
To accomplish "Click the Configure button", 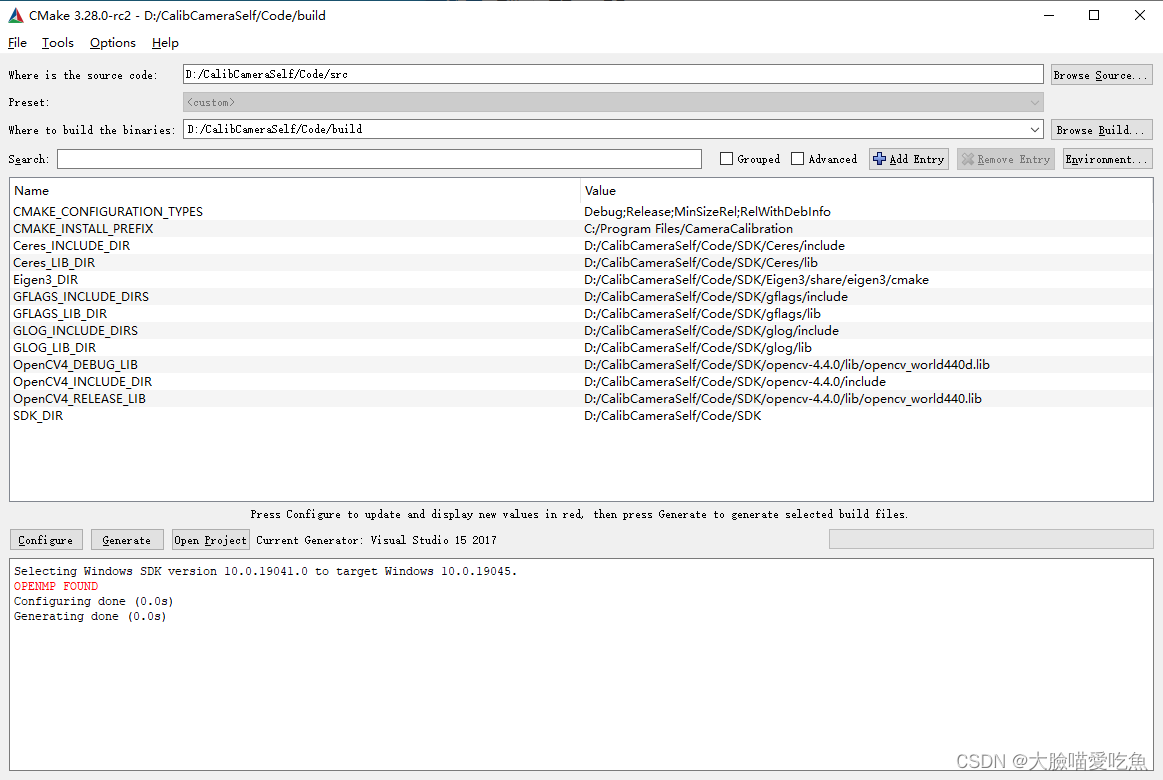I will pos(46,540).
